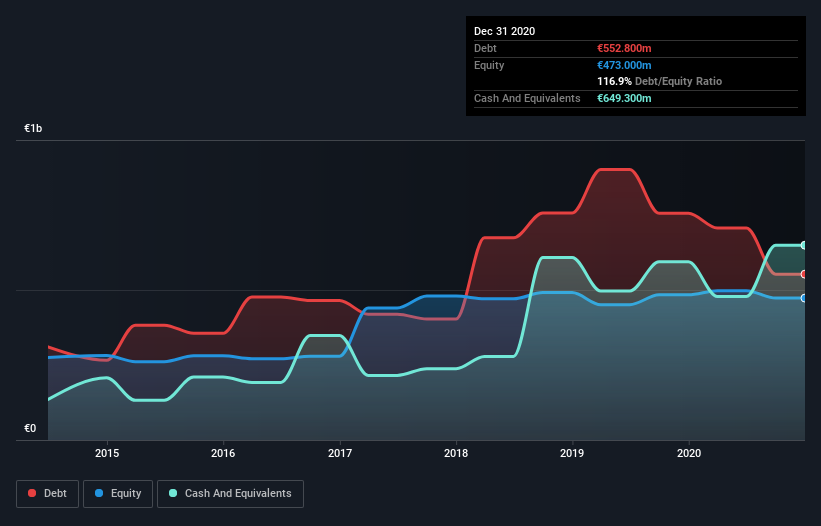The image size is (821, 526).
Task: Click the 2019 axis label
Action: click(572, 453)
